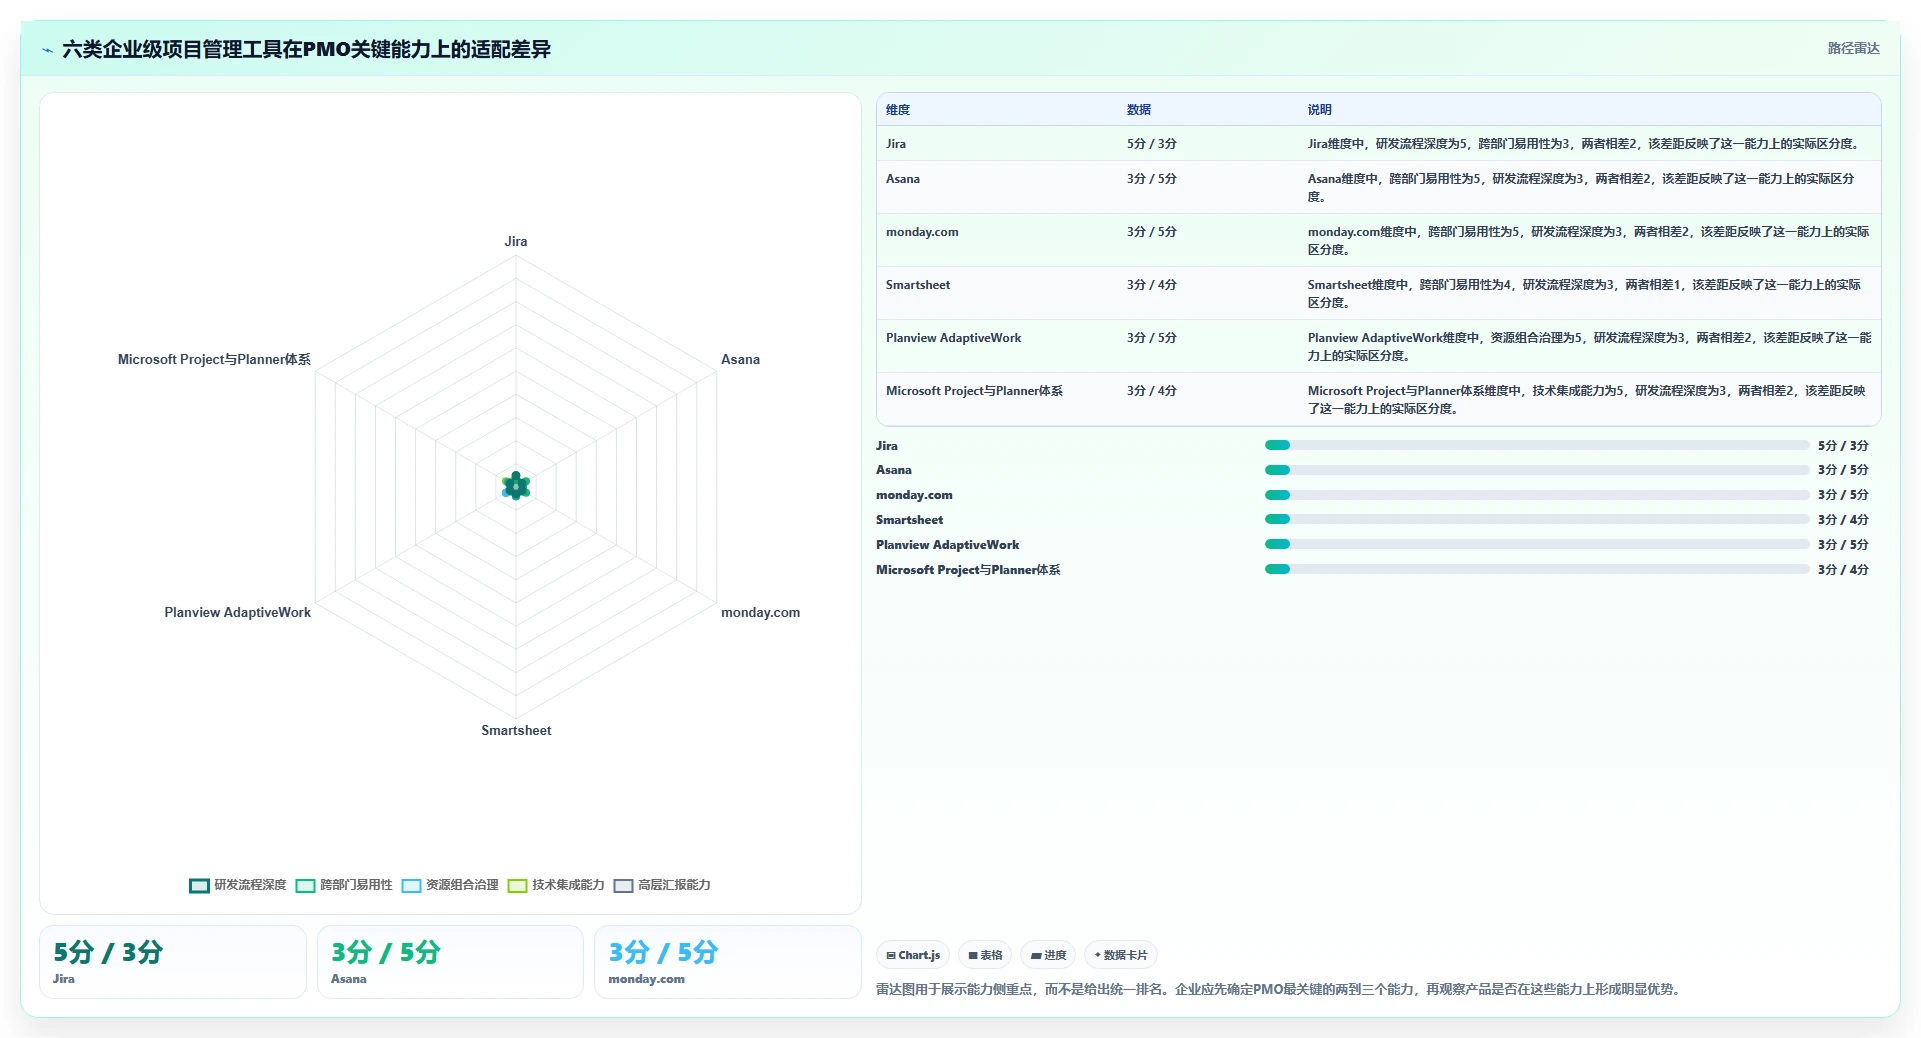Select the Planview AdaptiveWork progress bar

(x=1537, y=544)
